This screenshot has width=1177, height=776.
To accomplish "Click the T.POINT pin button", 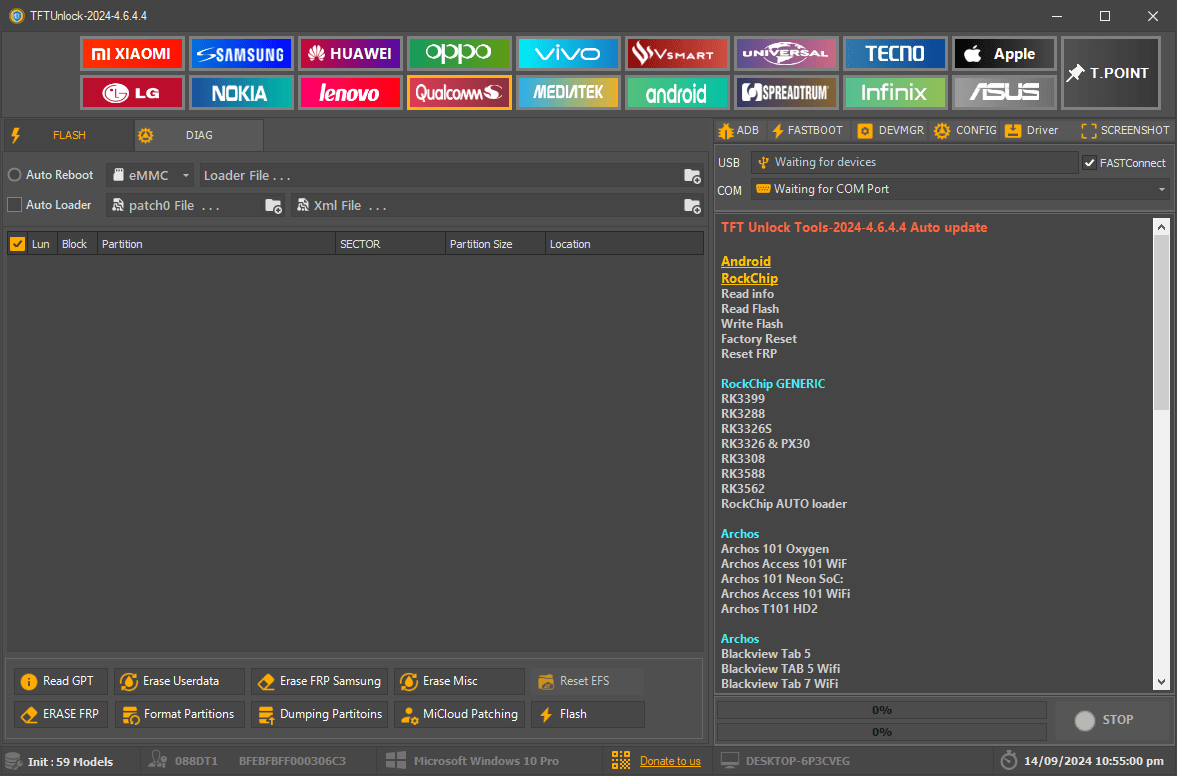I will [1110, 73].
